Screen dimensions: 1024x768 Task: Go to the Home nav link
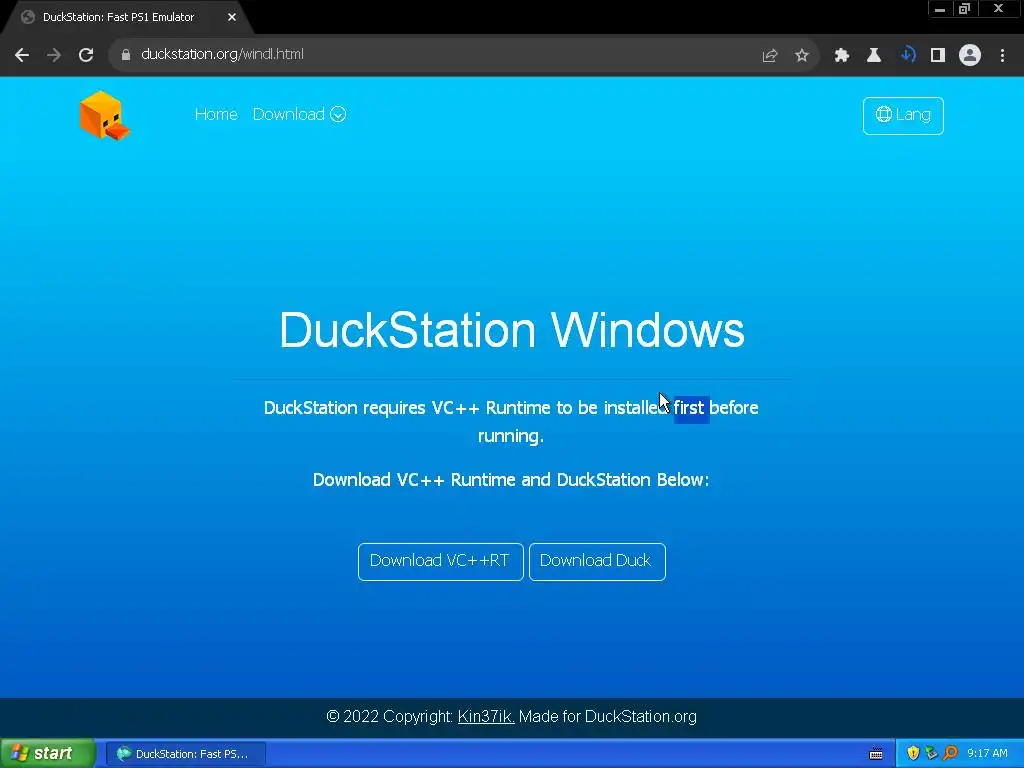point(216,114)
